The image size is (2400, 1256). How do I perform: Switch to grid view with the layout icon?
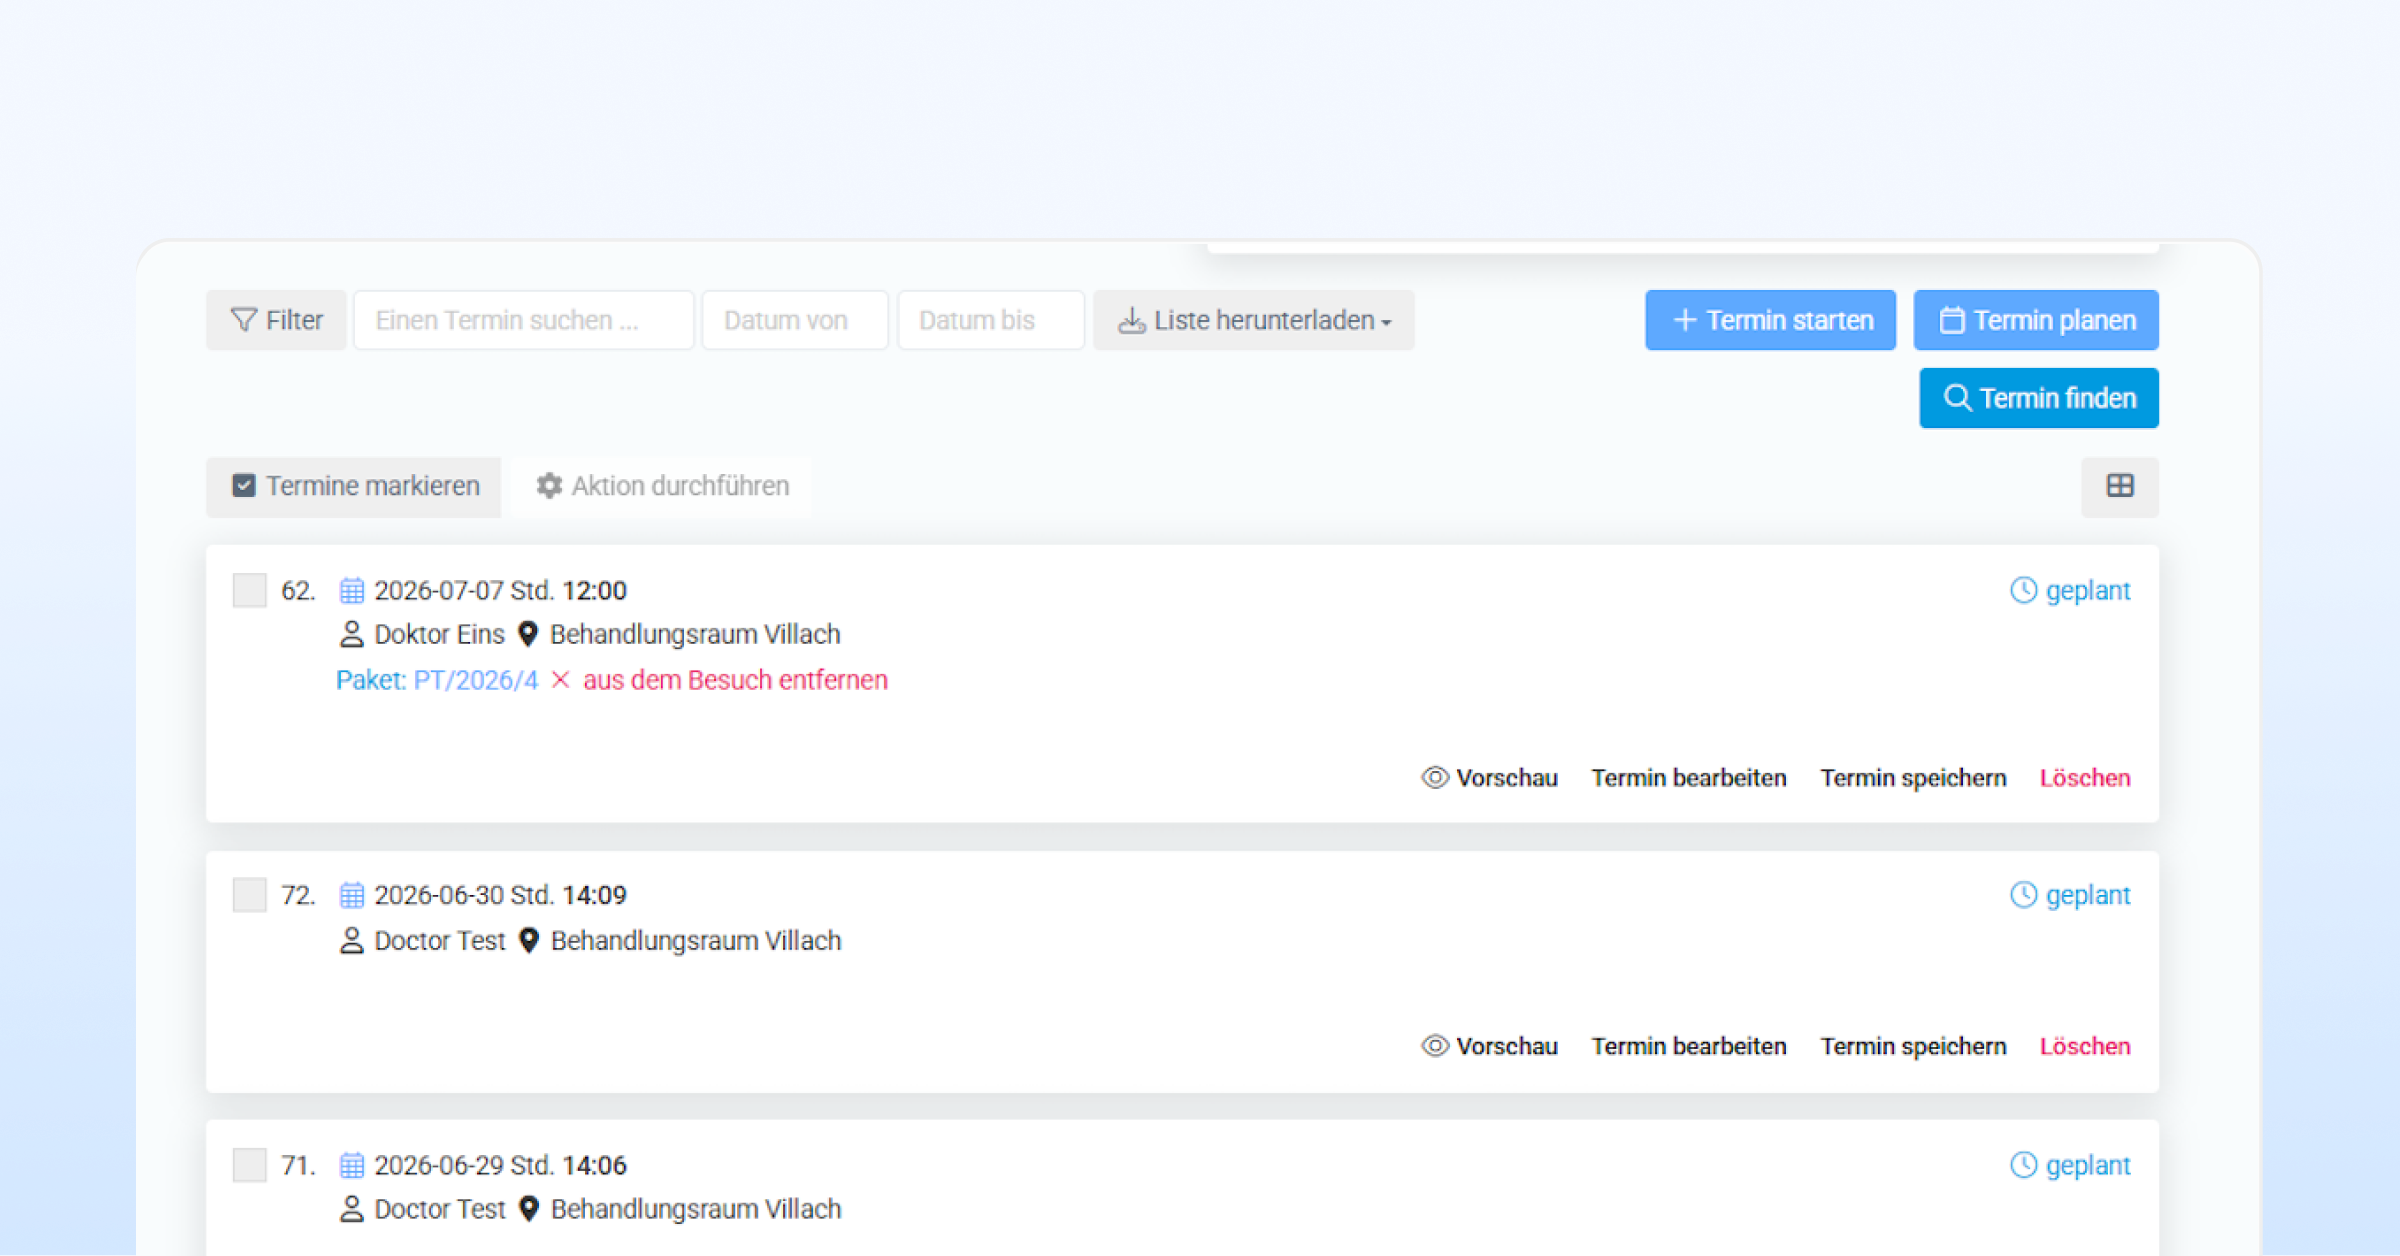coord(2120,486)
